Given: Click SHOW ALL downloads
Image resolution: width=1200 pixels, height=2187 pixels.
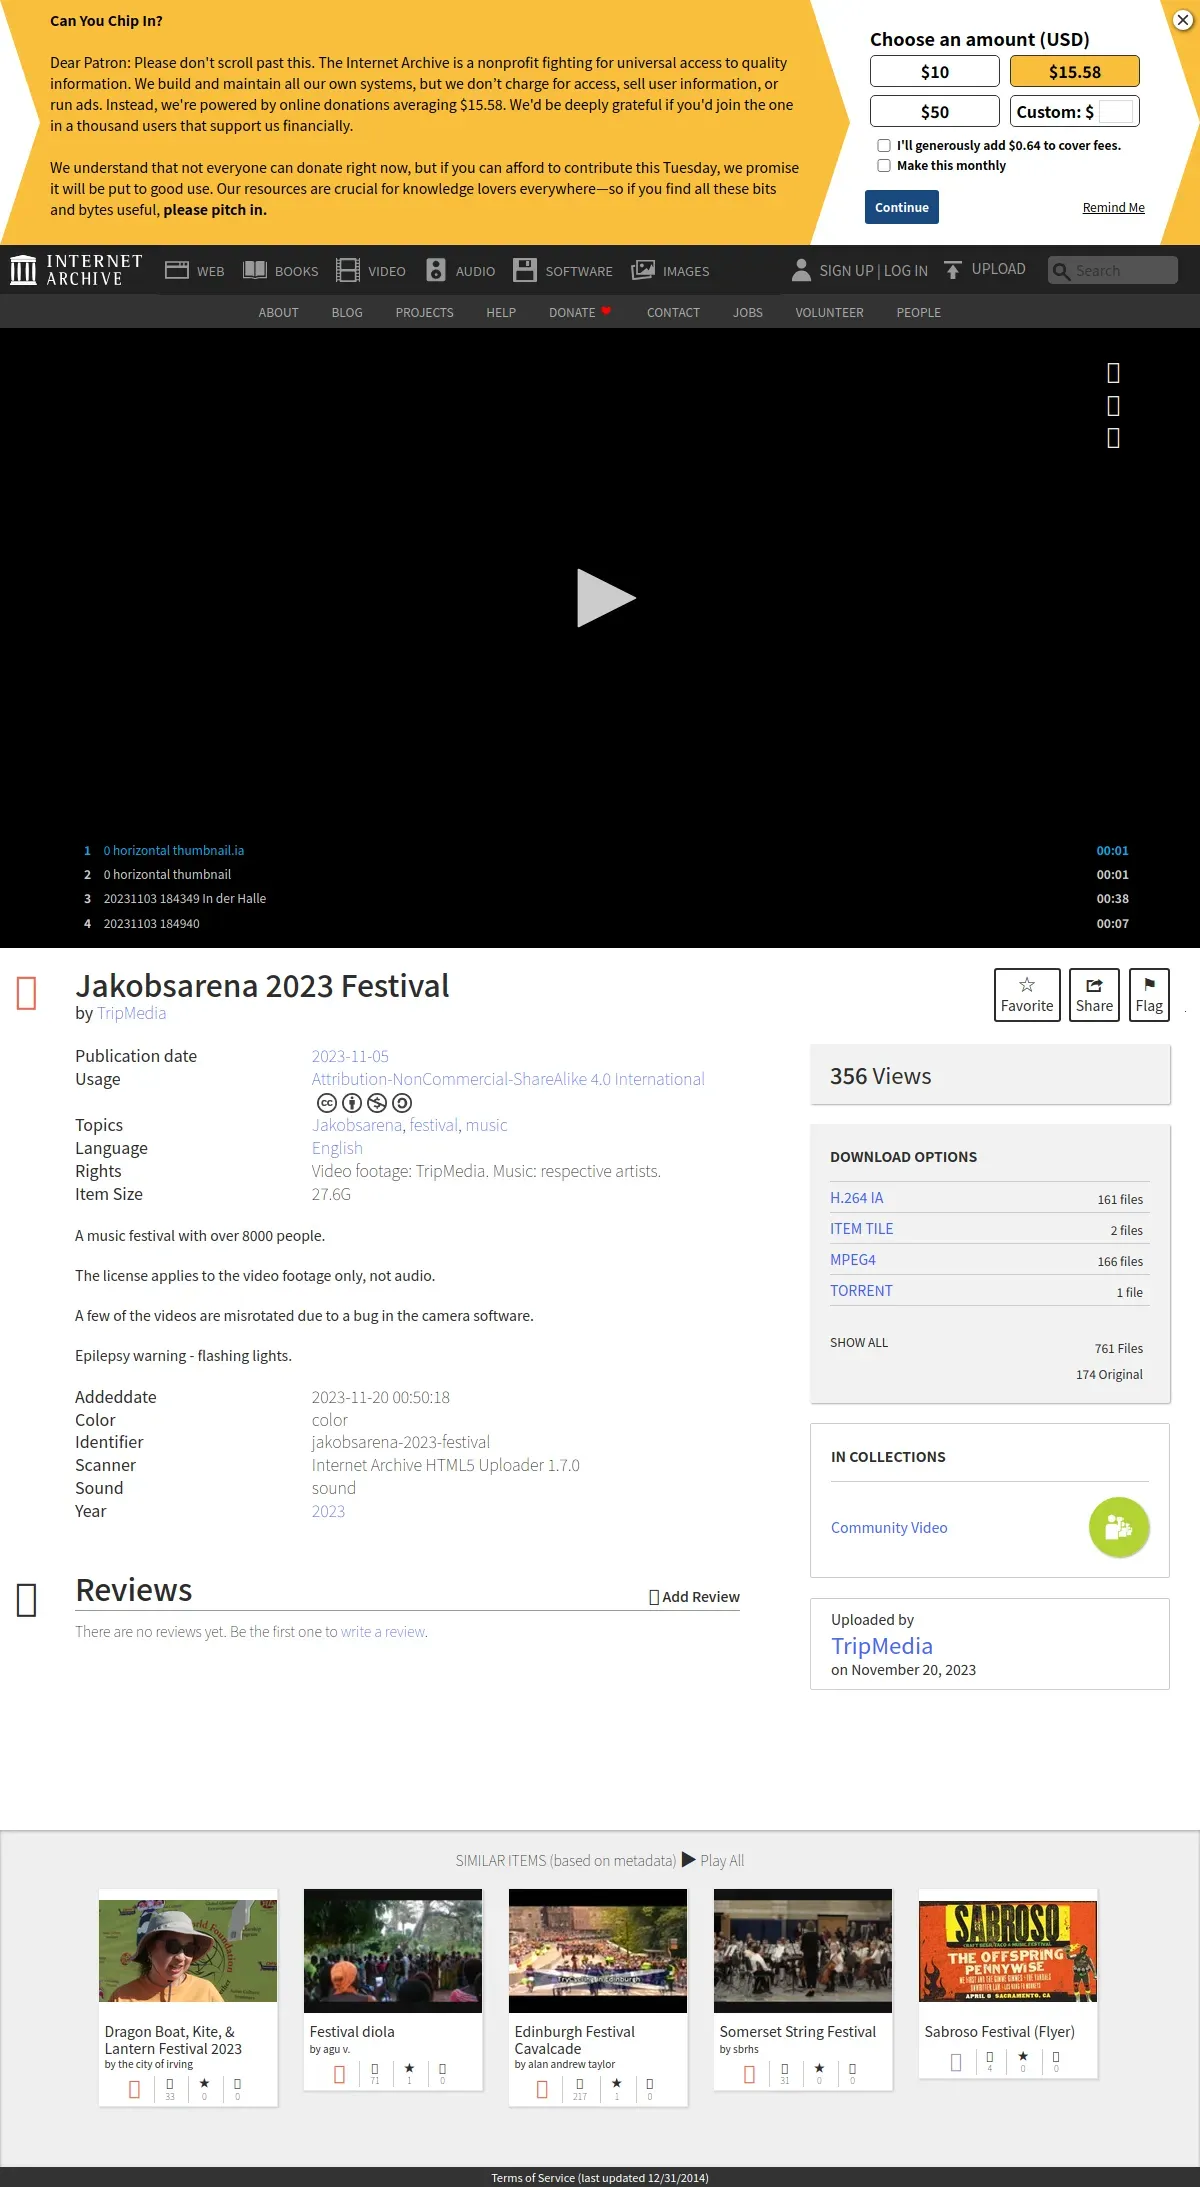Looking at the screenshot, I should 859,1343.
